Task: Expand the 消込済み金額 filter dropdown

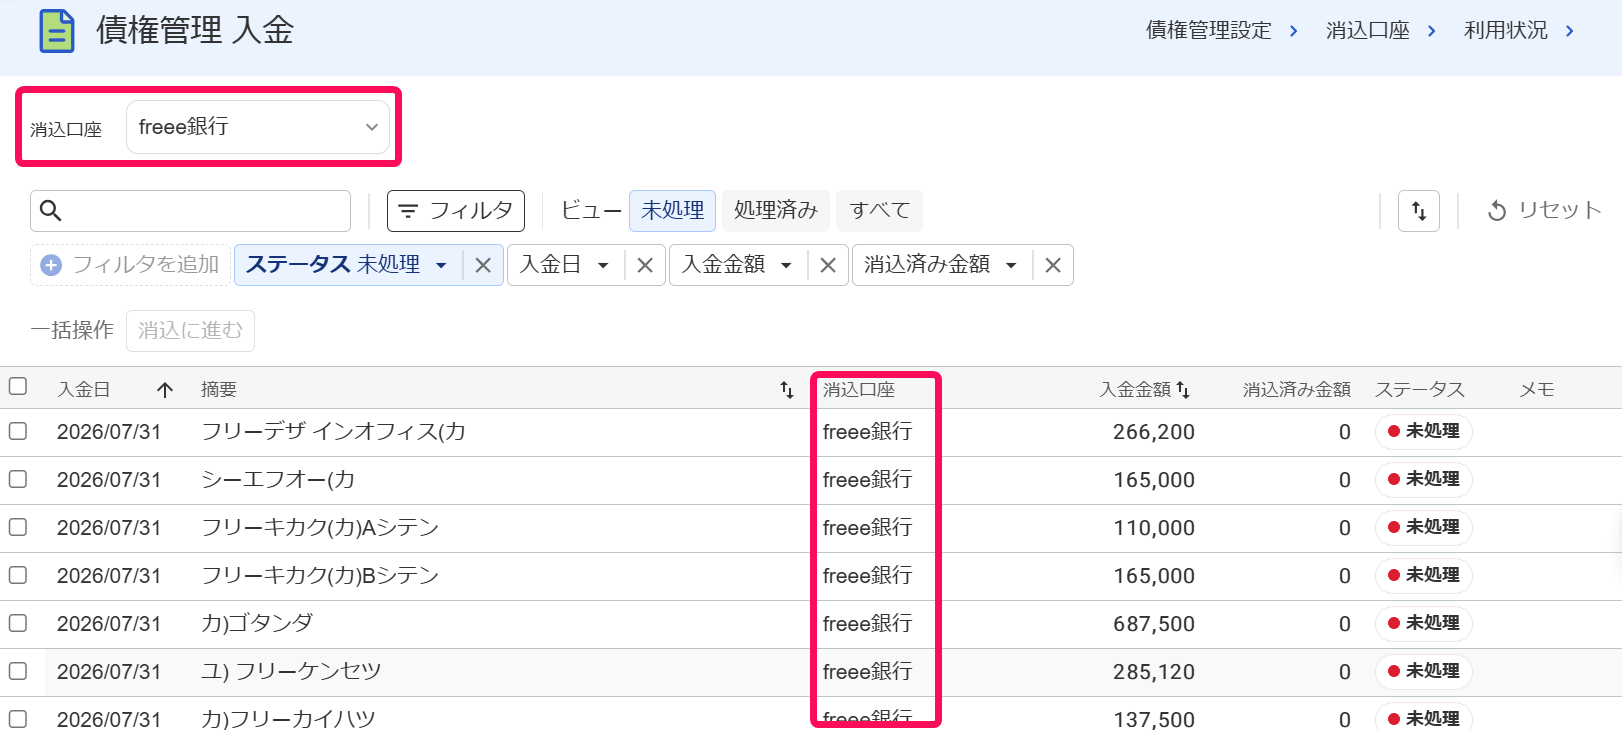Action: click(x=1011, y=266)
